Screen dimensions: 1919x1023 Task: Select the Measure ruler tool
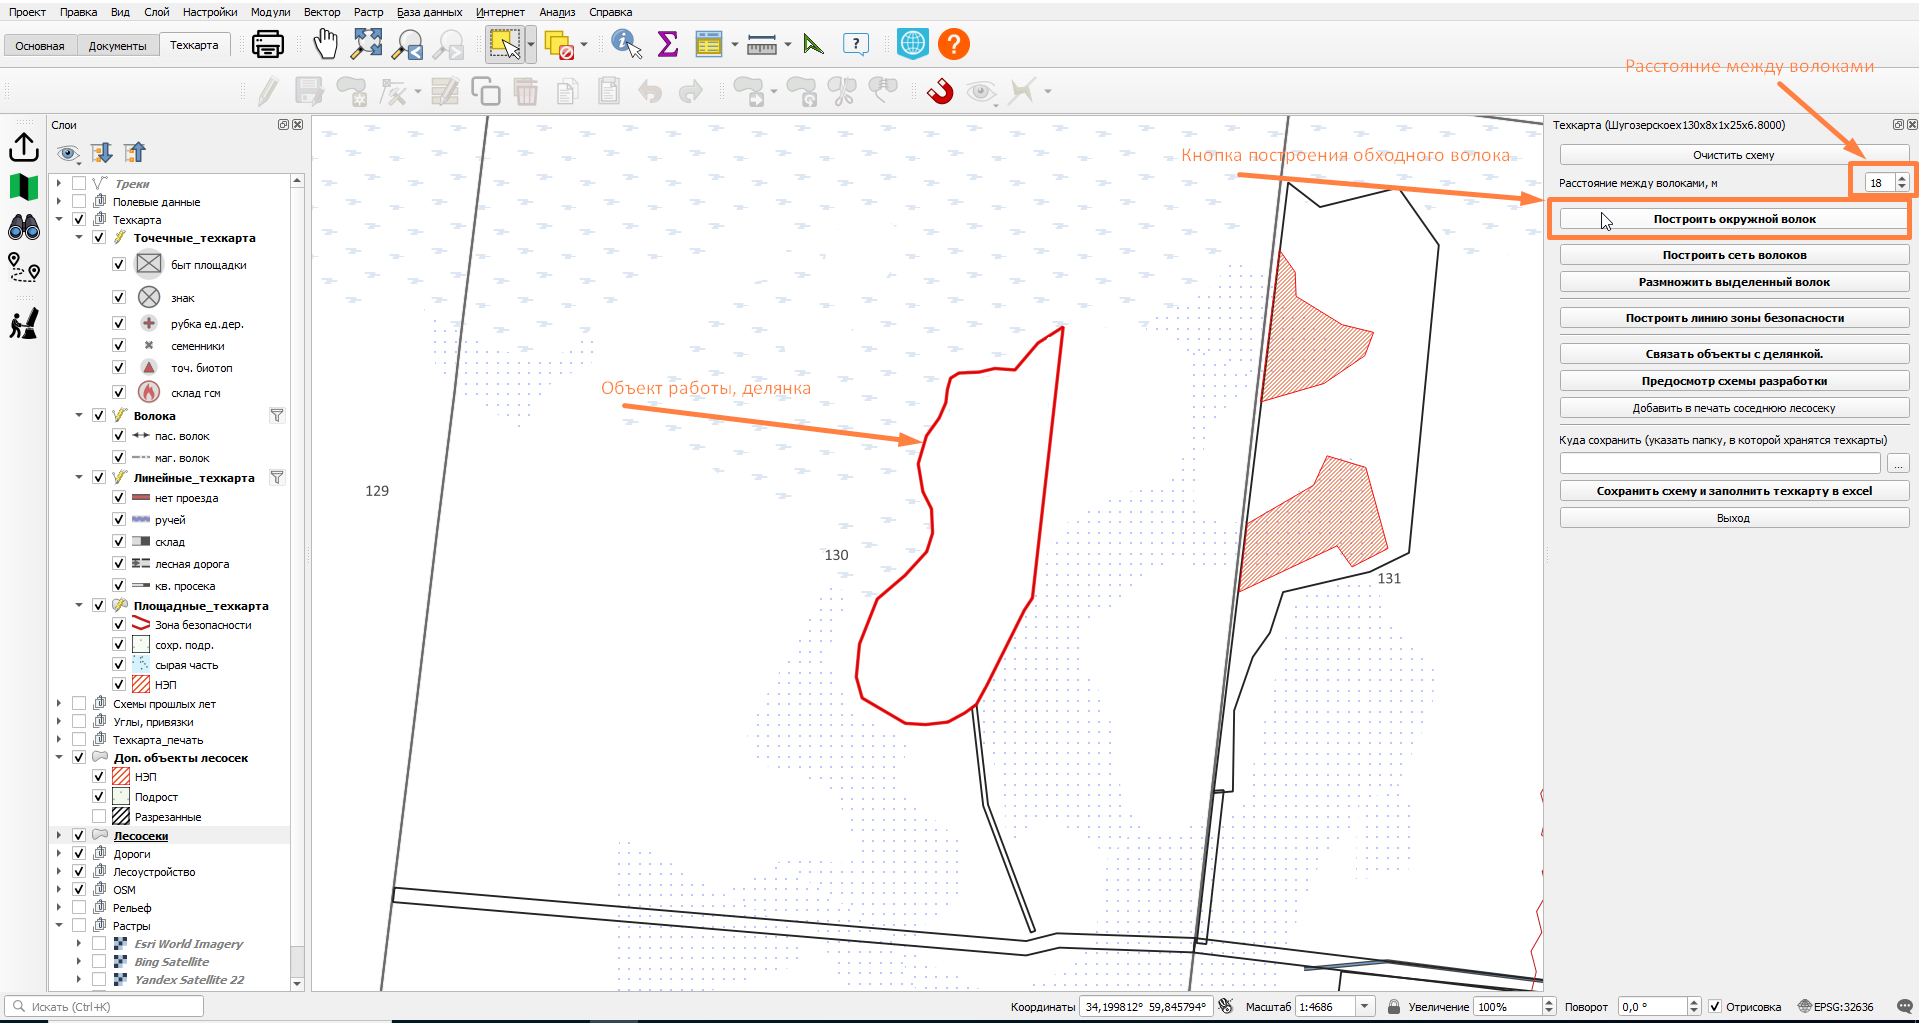point(762,45)
